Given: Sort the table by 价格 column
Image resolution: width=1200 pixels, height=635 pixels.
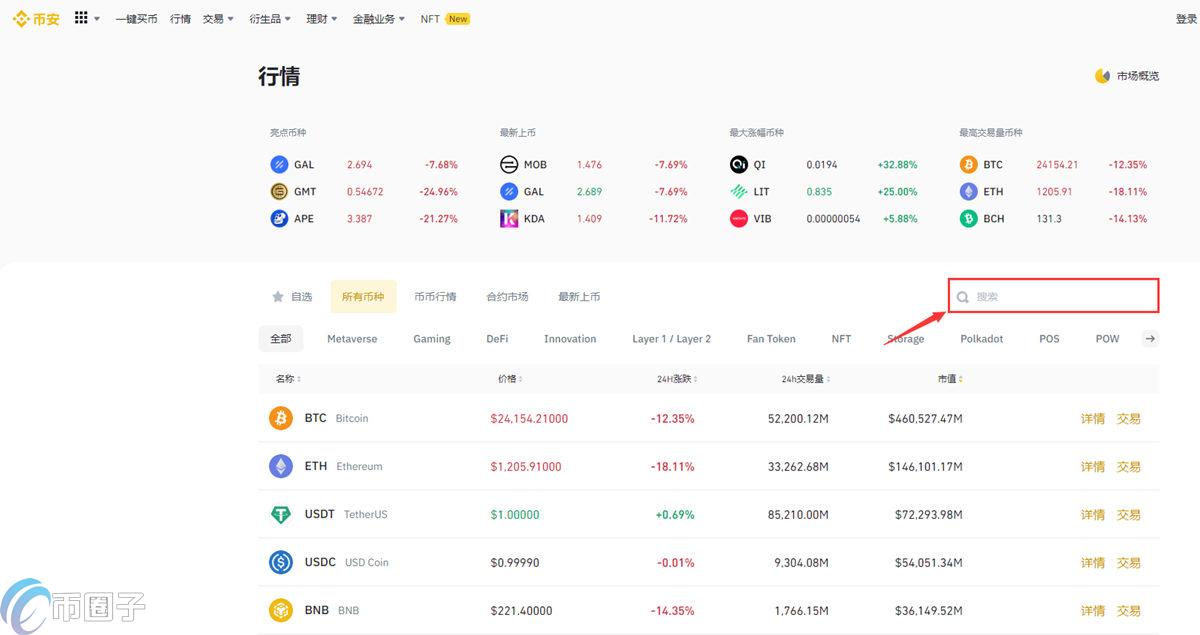Looking at the screenshot, I should tap(510, 379).
